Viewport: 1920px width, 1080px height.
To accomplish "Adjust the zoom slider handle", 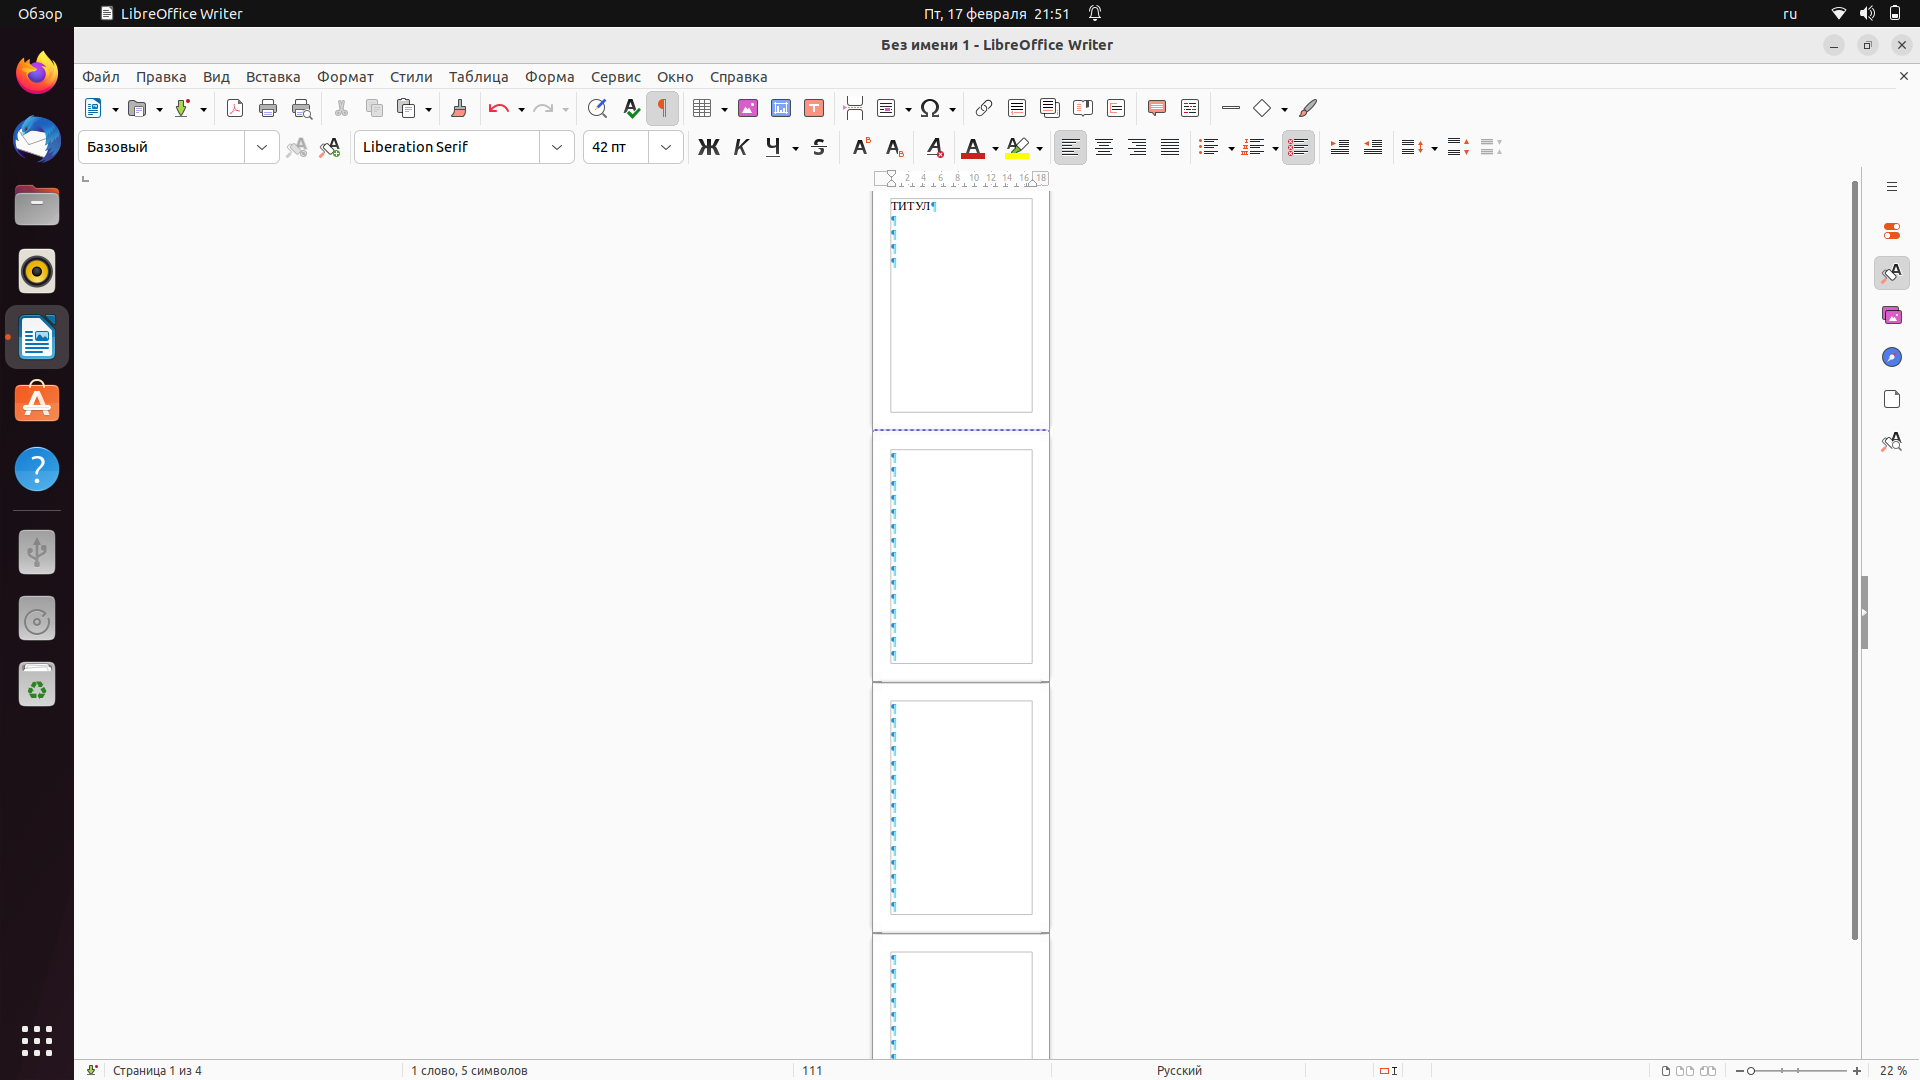I will pyautogui.click(x=1751, y=1070).
